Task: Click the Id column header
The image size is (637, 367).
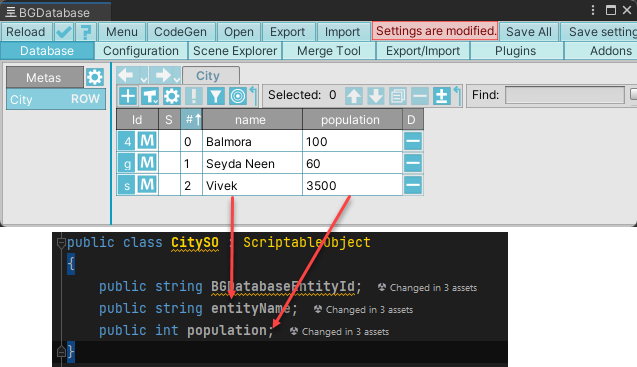Action: click(137, 119)
